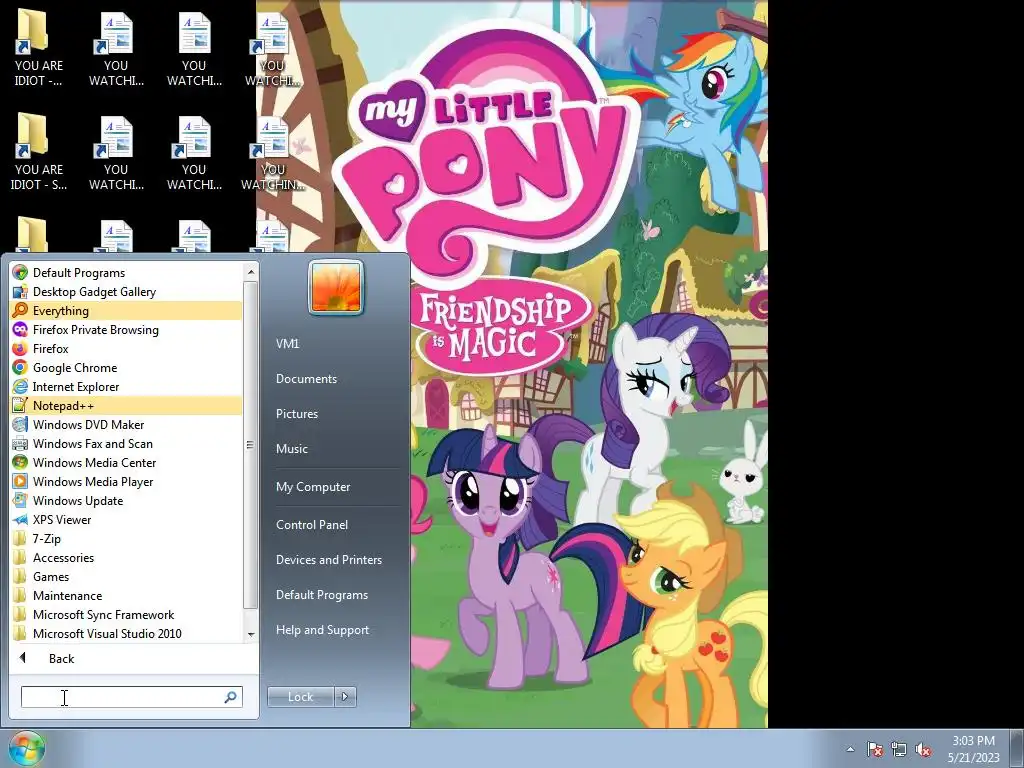
Task: Launch Windows Fax and Scan icon
Action: pos(20,443)
